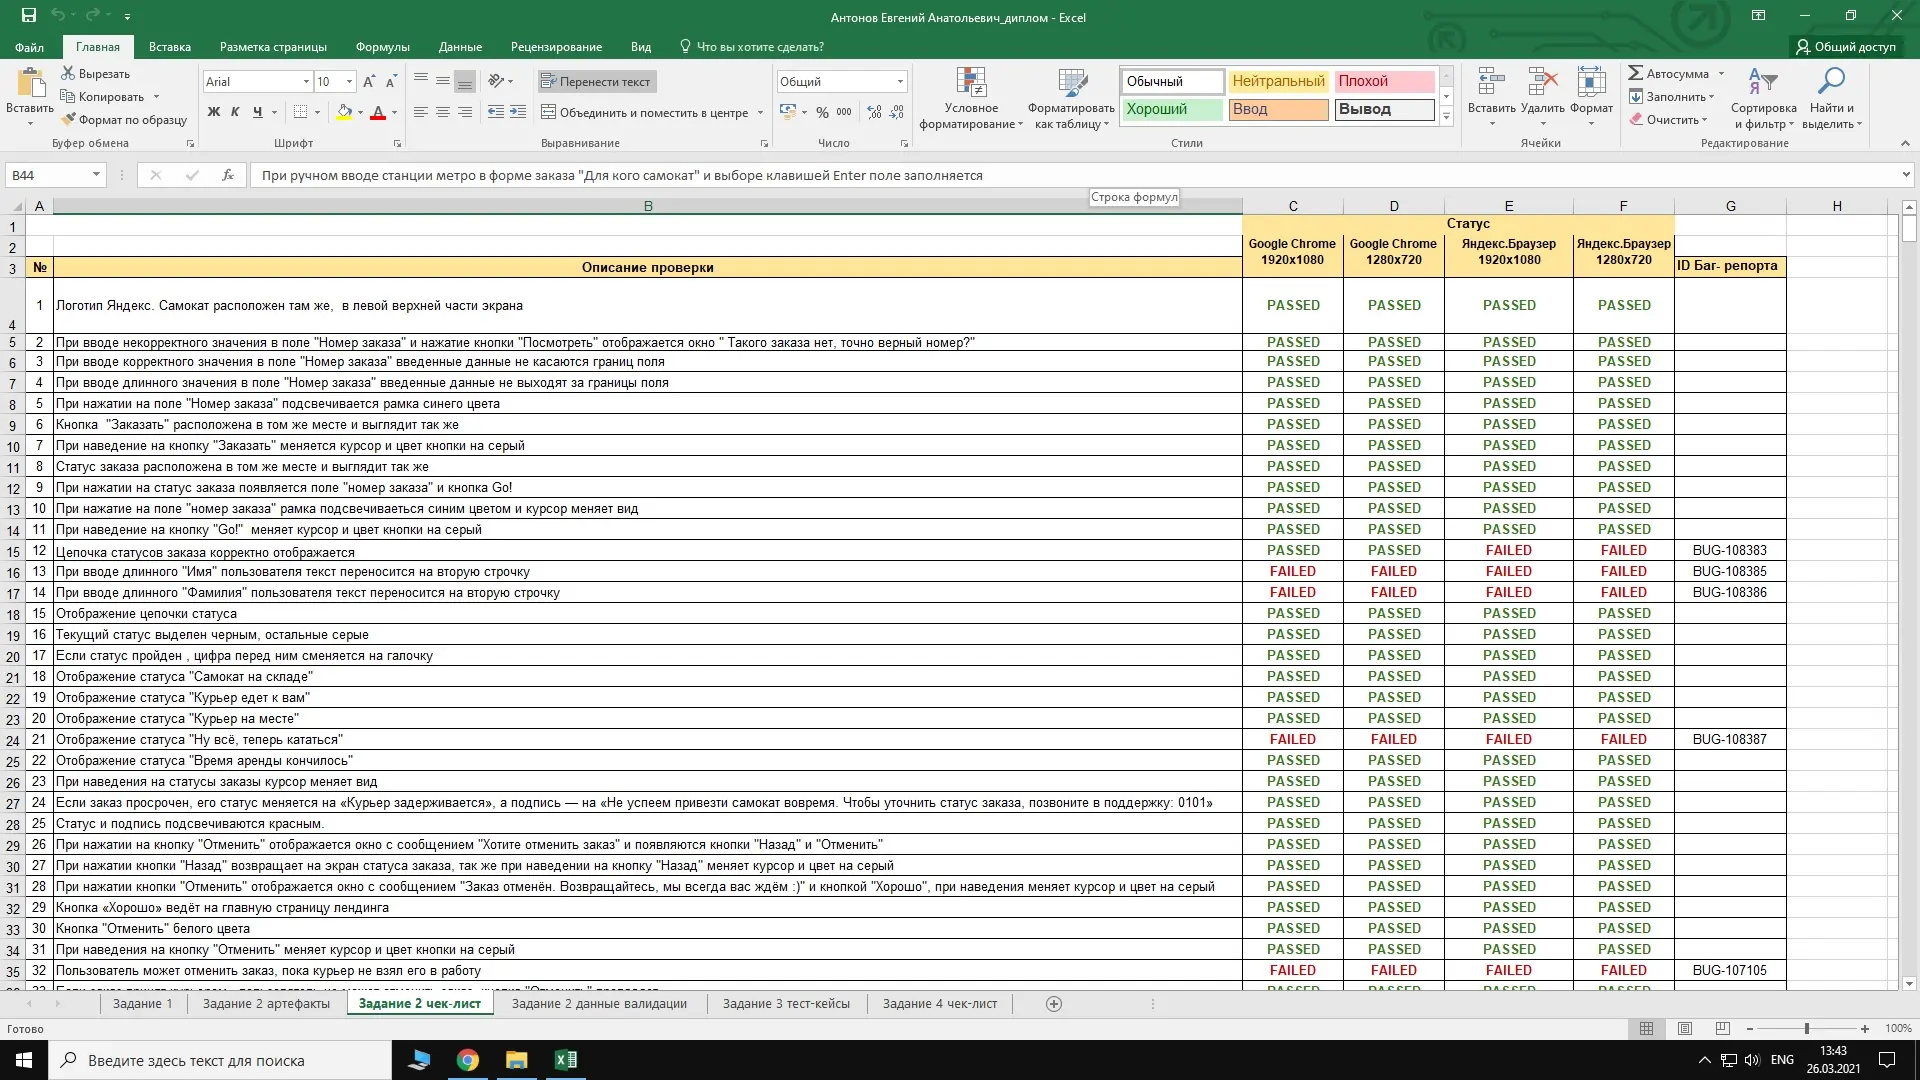Open the font size dropdown
Screen dimensions: 1920x1080
tap(349, 82)
